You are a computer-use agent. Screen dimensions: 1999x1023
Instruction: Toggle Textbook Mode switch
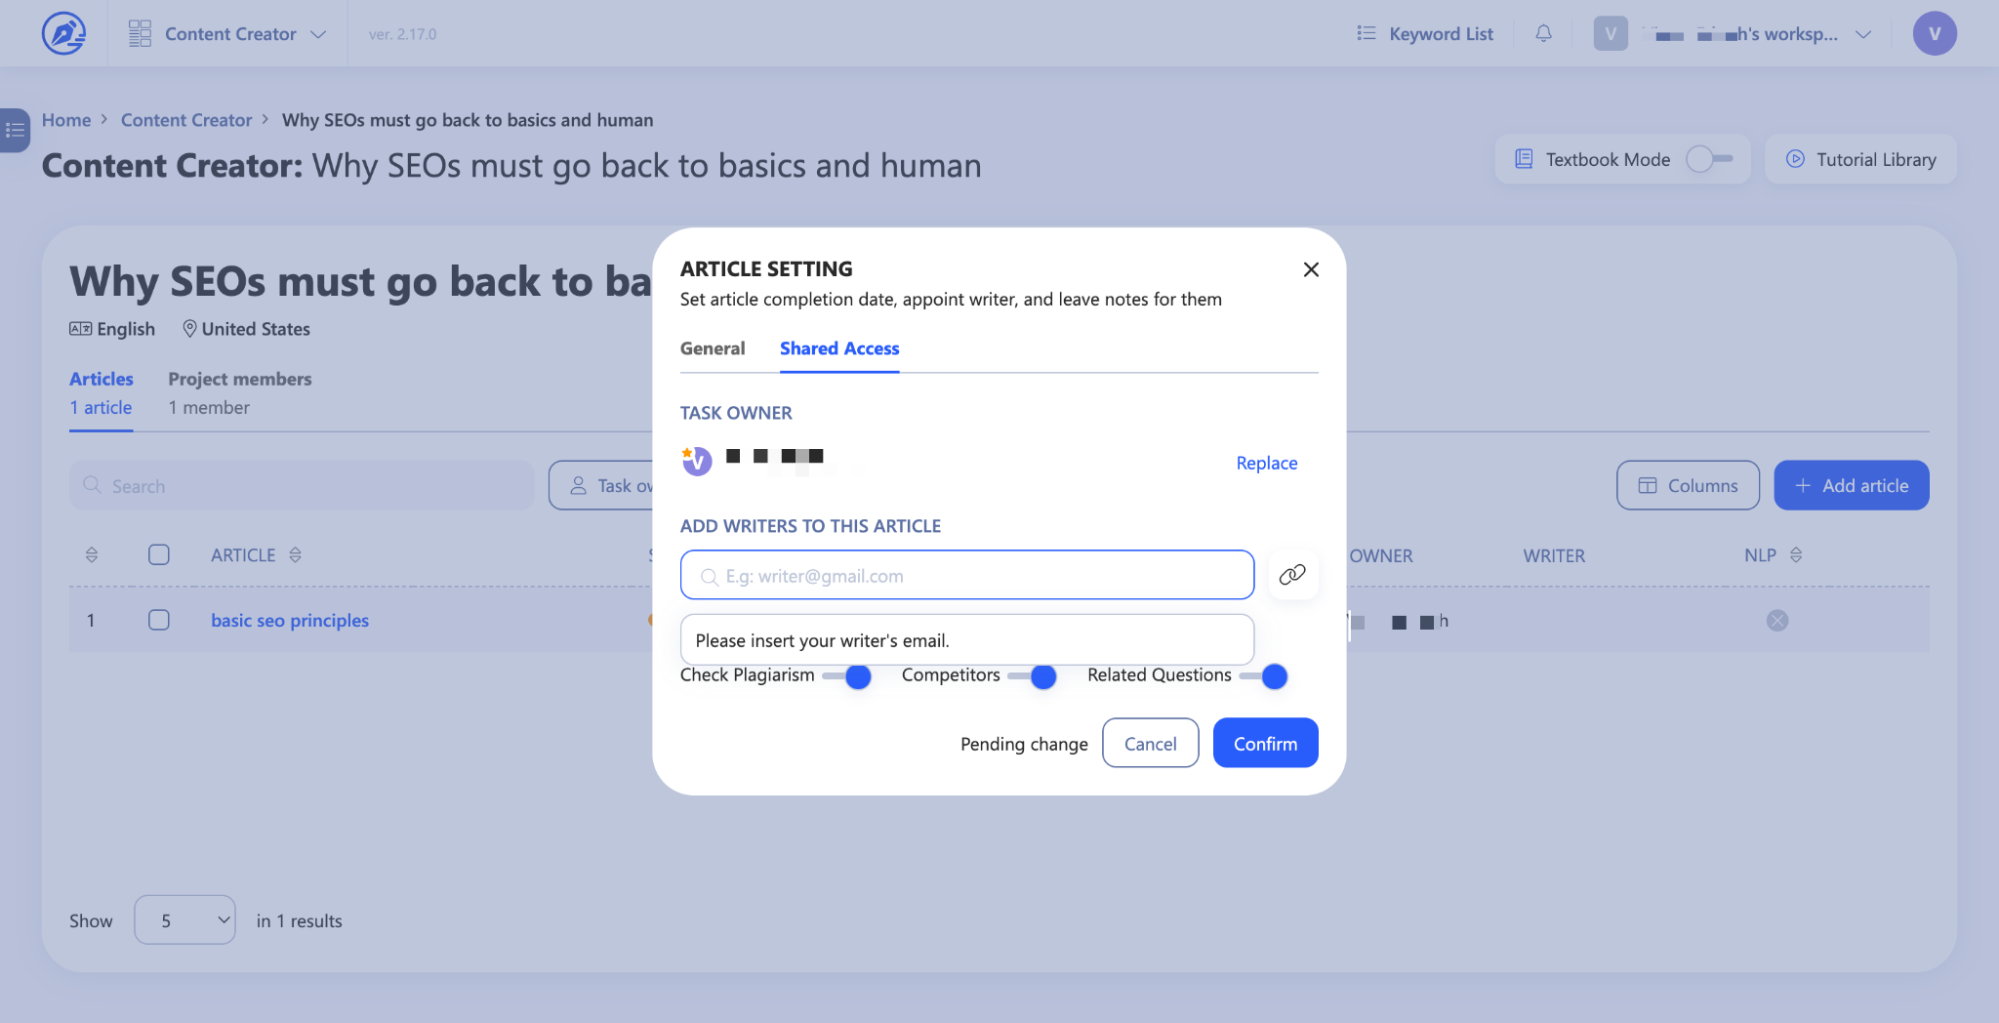click(1709, 159)
